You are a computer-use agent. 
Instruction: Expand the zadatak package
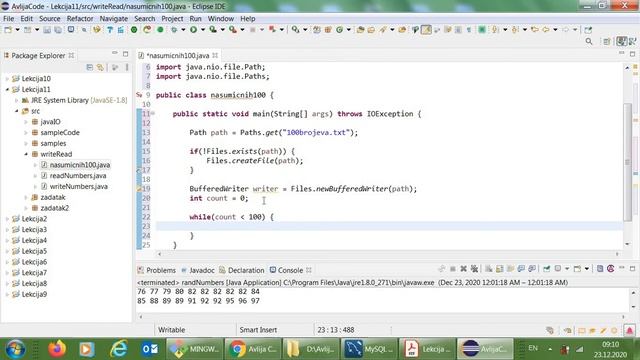[26, 197]
